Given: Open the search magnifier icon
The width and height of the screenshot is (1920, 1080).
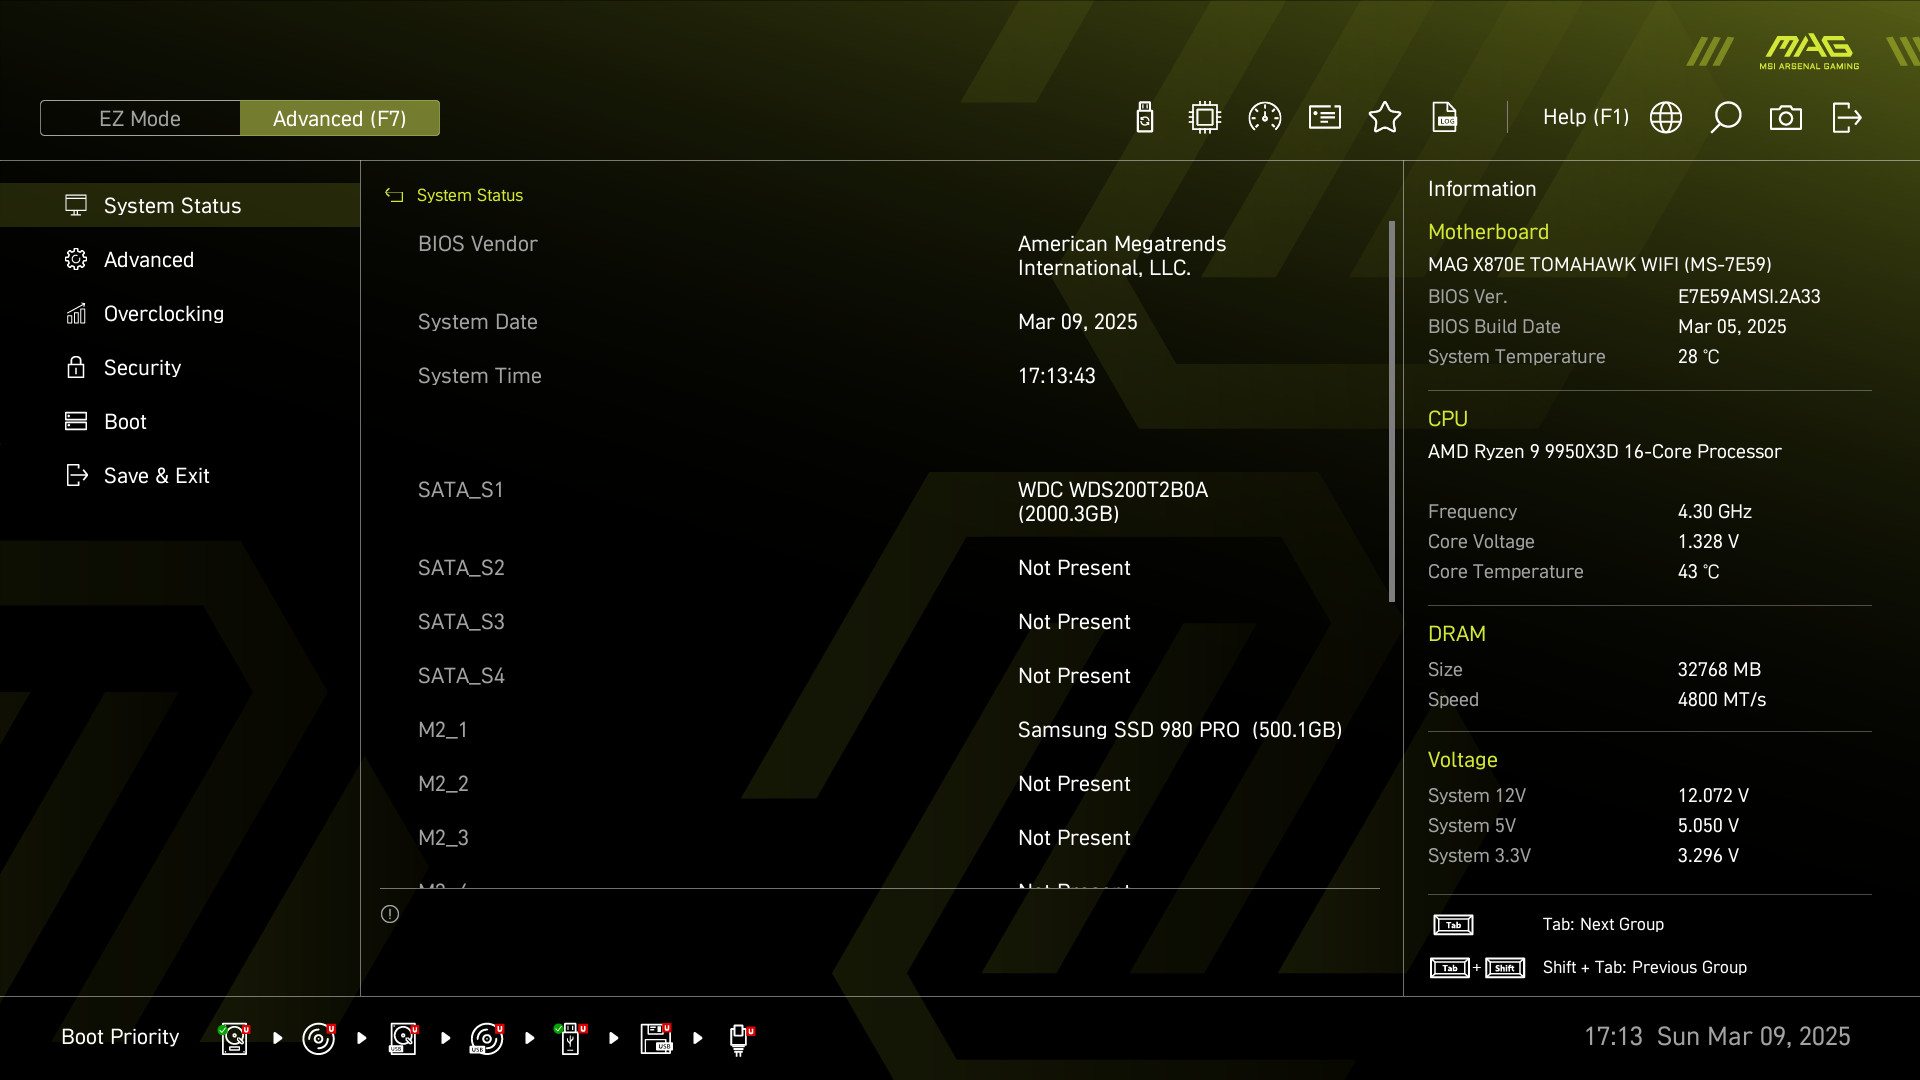Looking at the screenshot, I should (x=1726, y=118).
